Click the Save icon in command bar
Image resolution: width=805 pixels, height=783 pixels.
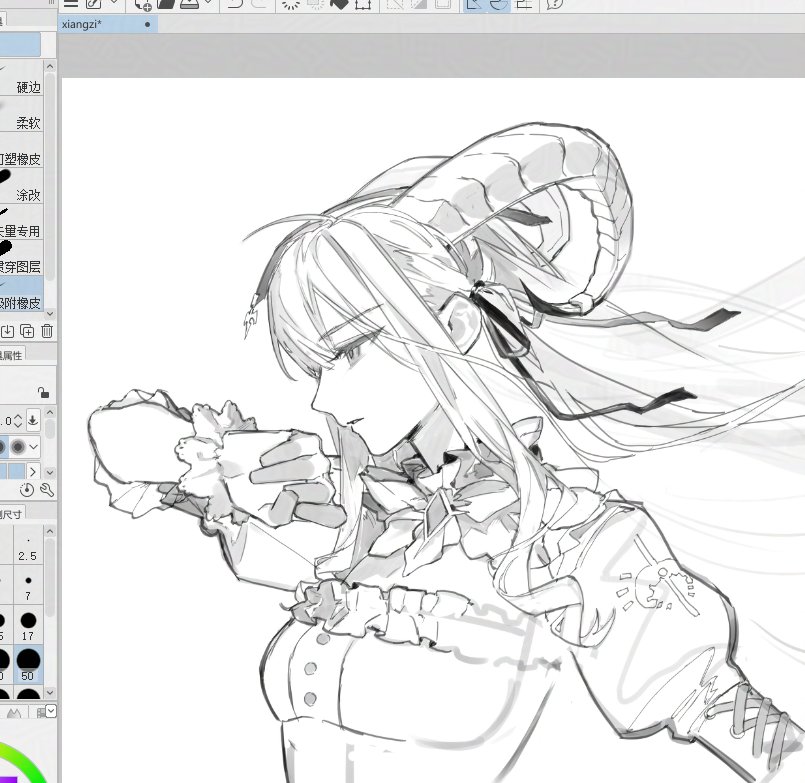tap(189, 4)
